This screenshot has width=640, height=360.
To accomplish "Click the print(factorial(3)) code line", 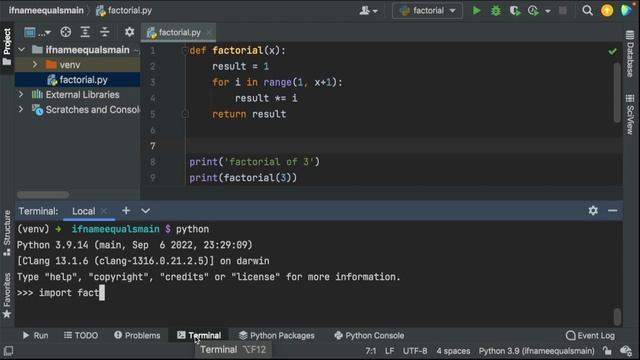I will point(243,178).
